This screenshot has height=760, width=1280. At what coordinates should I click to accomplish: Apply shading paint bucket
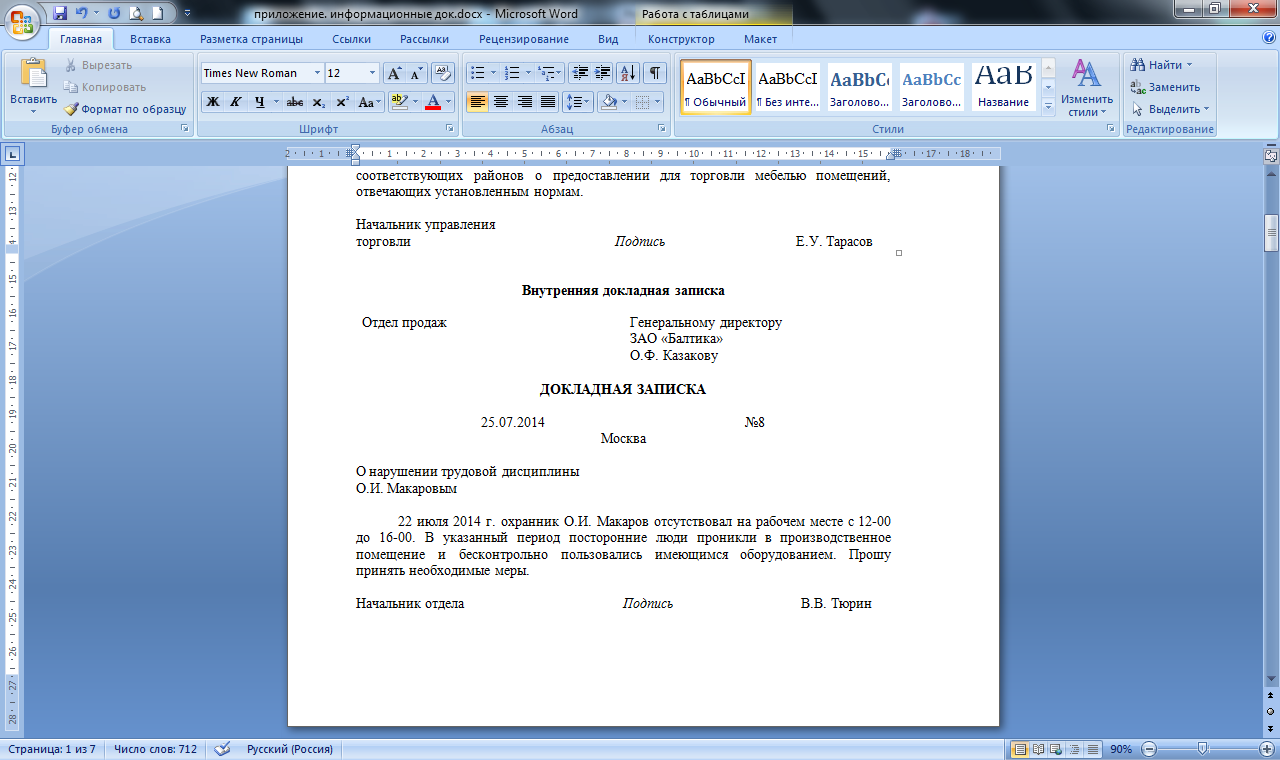coord(607,102)
